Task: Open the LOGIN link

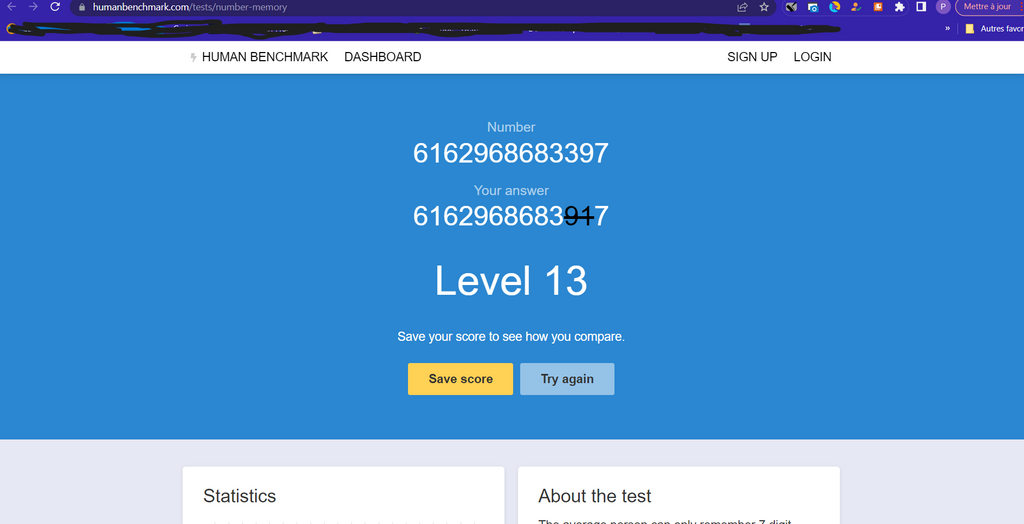Action: click(812, 57)
